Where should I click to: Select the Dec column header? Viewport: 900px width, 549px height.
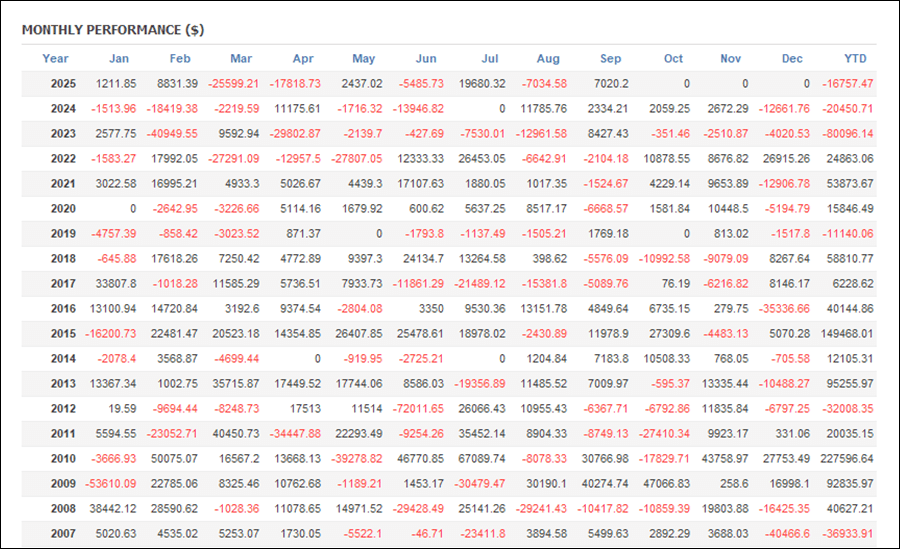pos(792,59)
